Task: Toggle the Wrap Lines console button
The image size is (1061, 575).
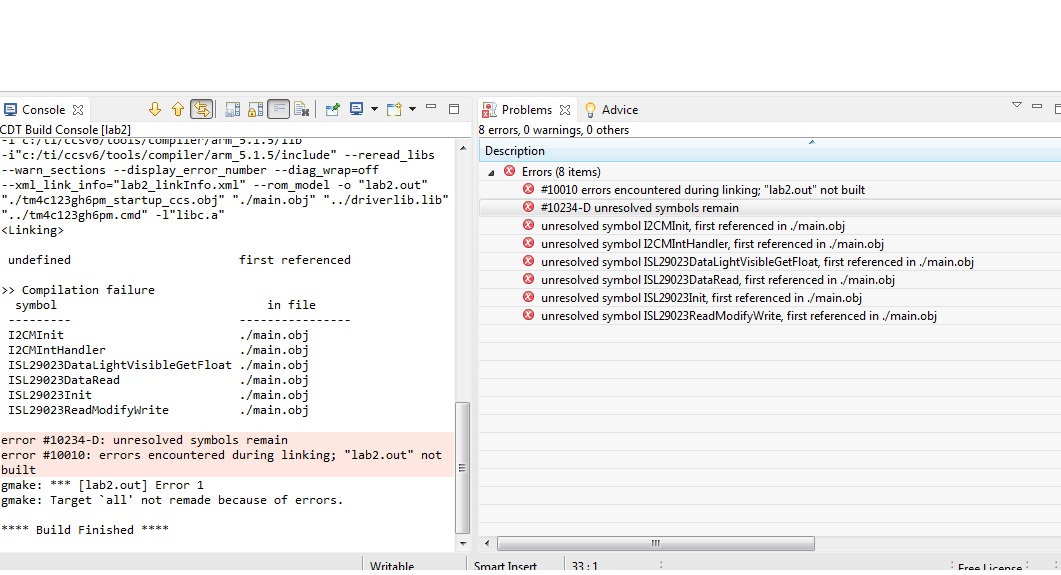Action: tap(279, 110)
